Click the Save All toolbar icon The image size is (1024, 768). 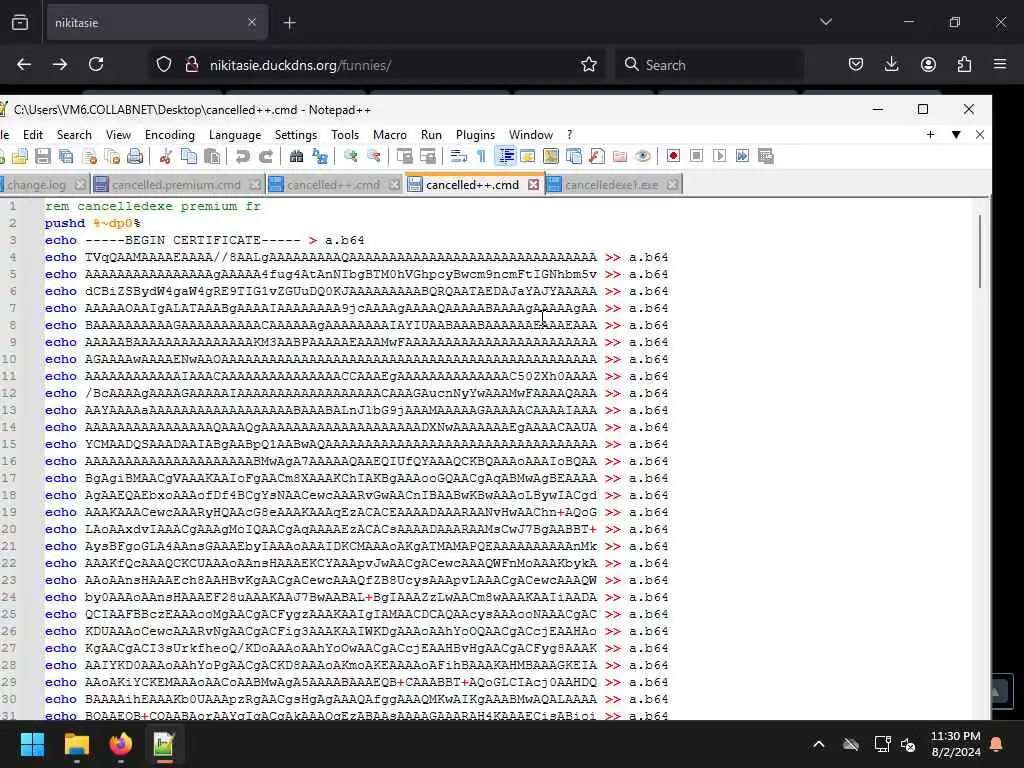(x=66, y=156)
